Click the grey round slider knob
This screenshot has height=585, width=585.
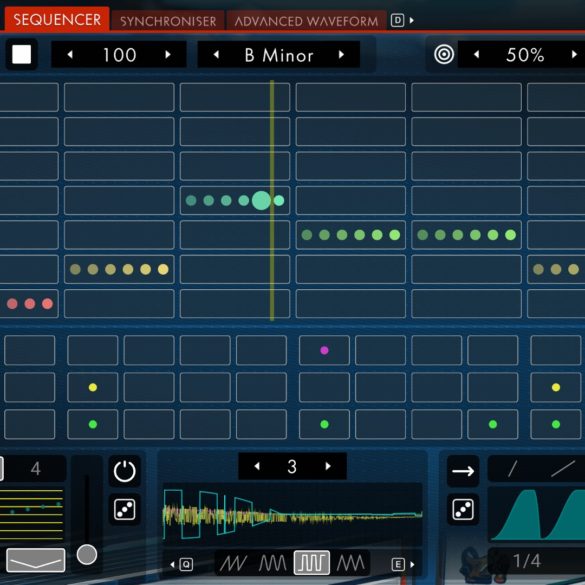[87, 554]
